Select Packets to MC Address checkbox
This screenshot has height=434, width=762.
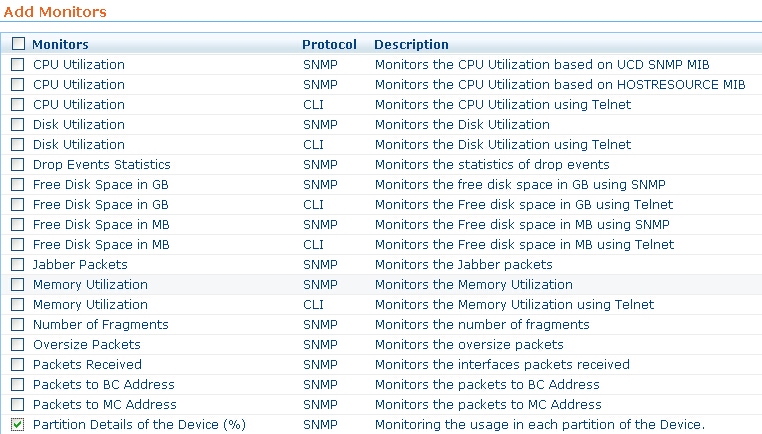tap(18, 404)
